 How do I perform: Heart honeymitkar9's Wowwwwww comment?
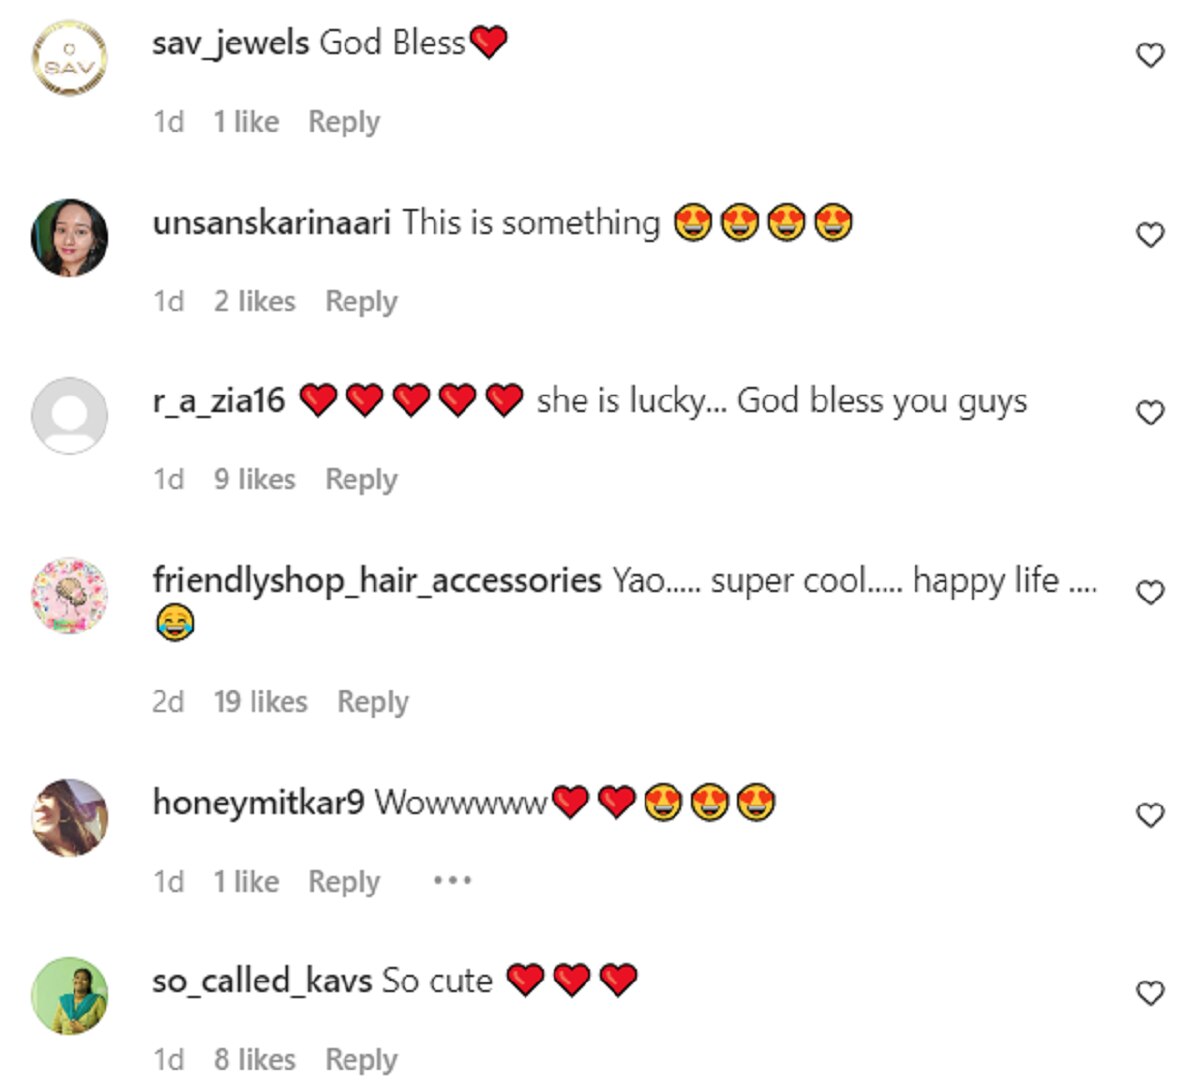tap(1151, 815)
